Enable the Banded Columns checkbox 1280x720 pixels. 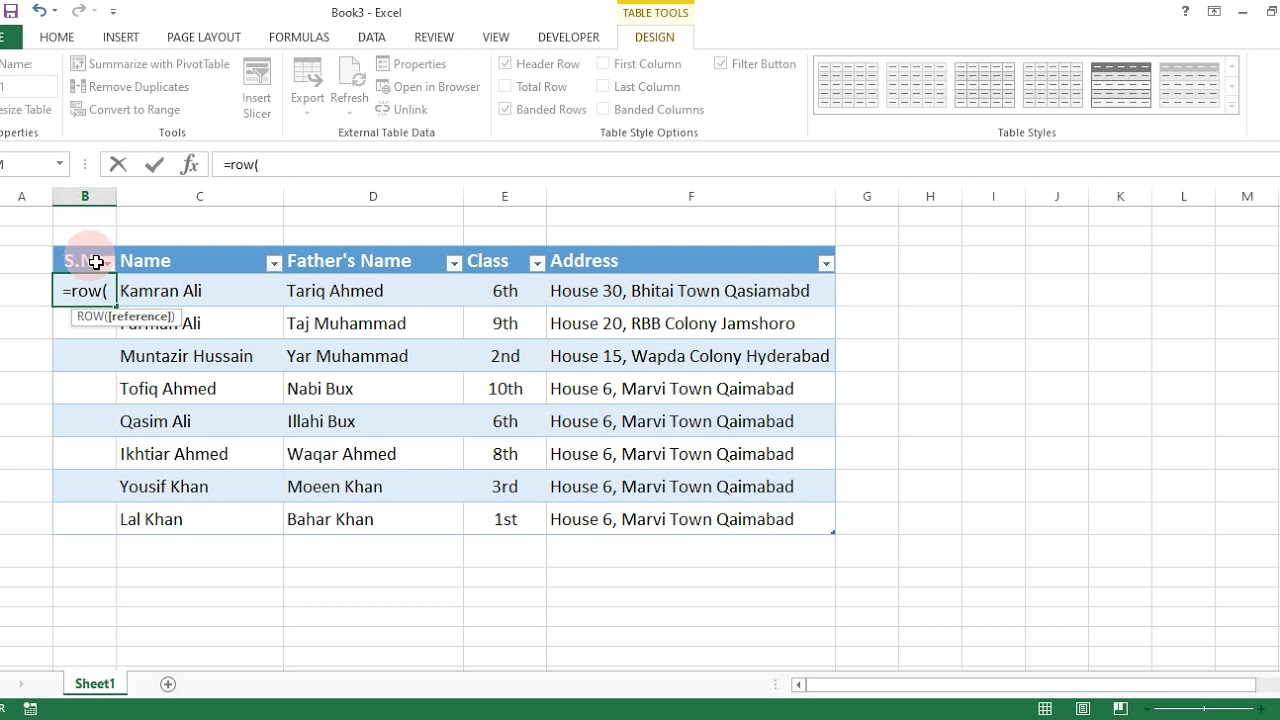(x=603, y=109)
